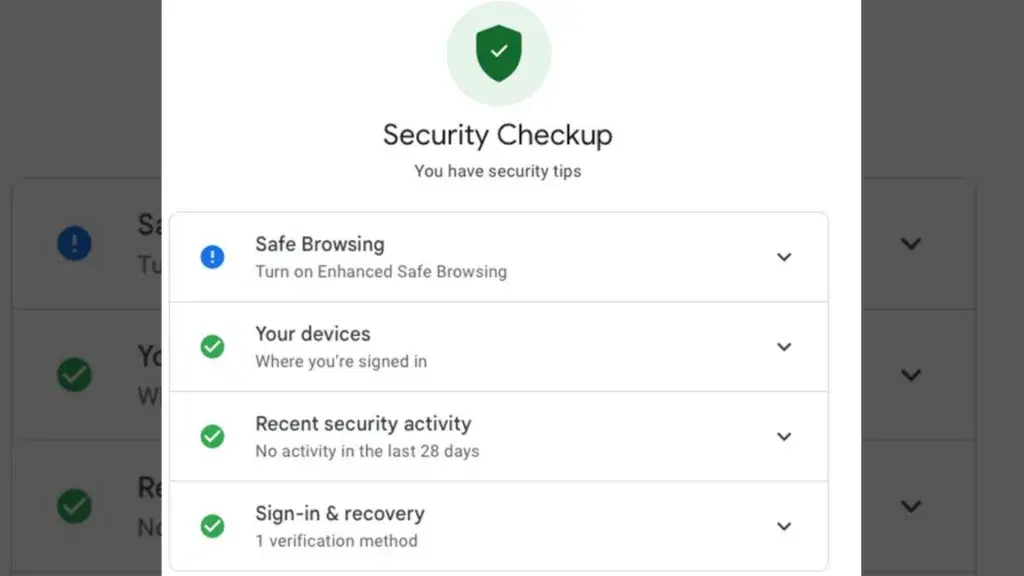This screenshot has width=1024, height=576.
Task: Expand the Safe Browsing section chevron
Action: pos(784,257)
